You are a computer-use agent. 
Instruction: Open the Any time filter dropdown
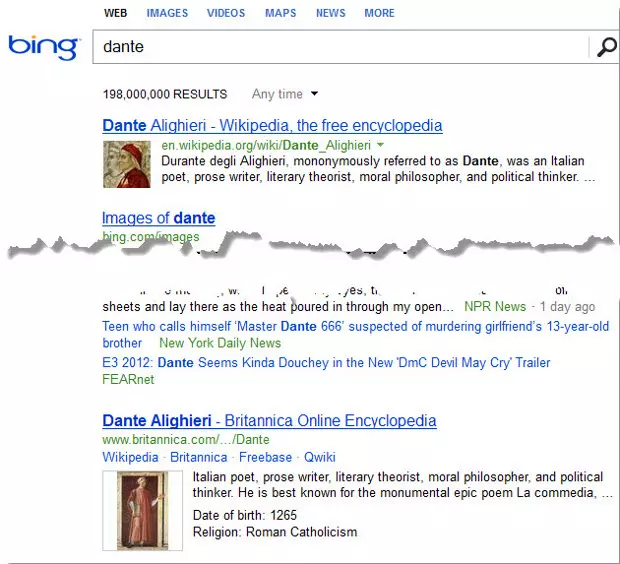click(285, 94)
